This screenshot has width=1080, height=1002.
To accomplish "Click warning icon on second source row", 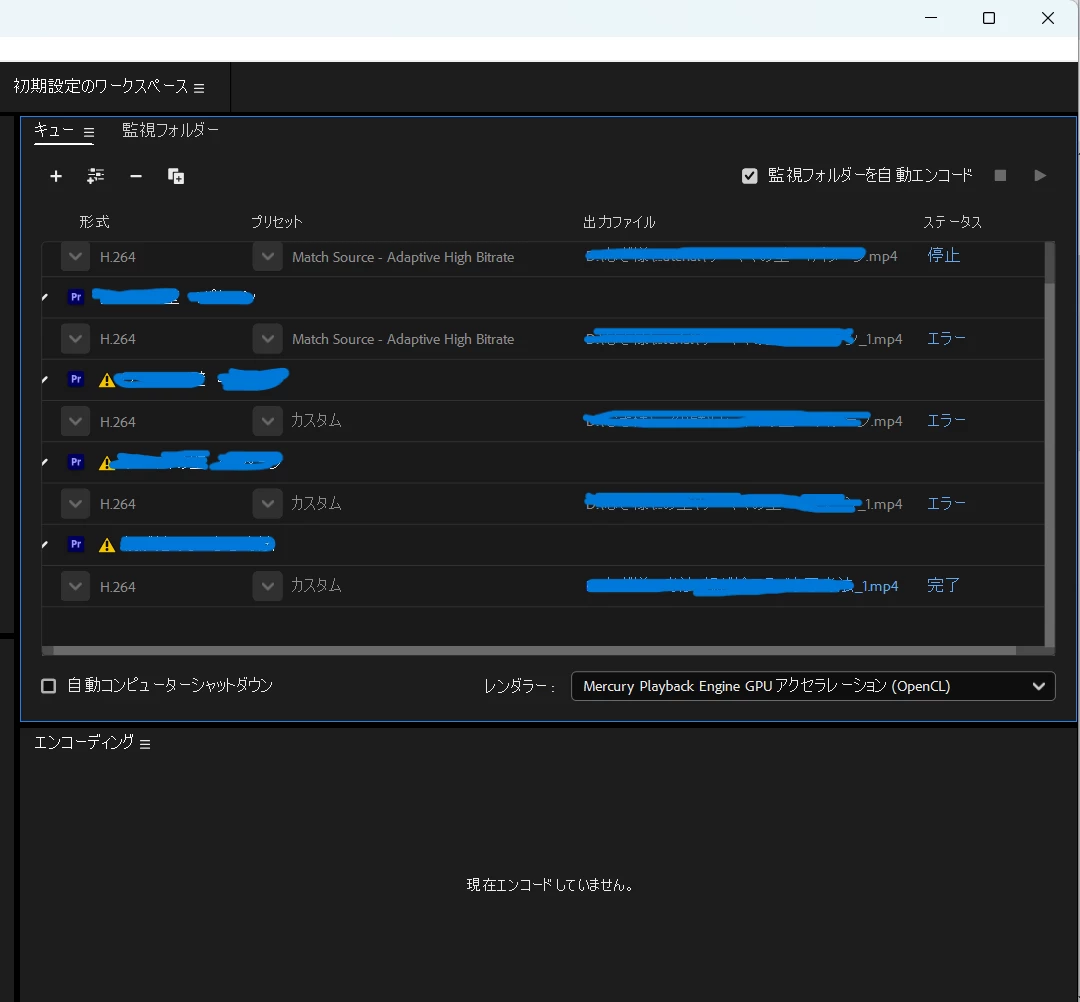I will 107,380.
